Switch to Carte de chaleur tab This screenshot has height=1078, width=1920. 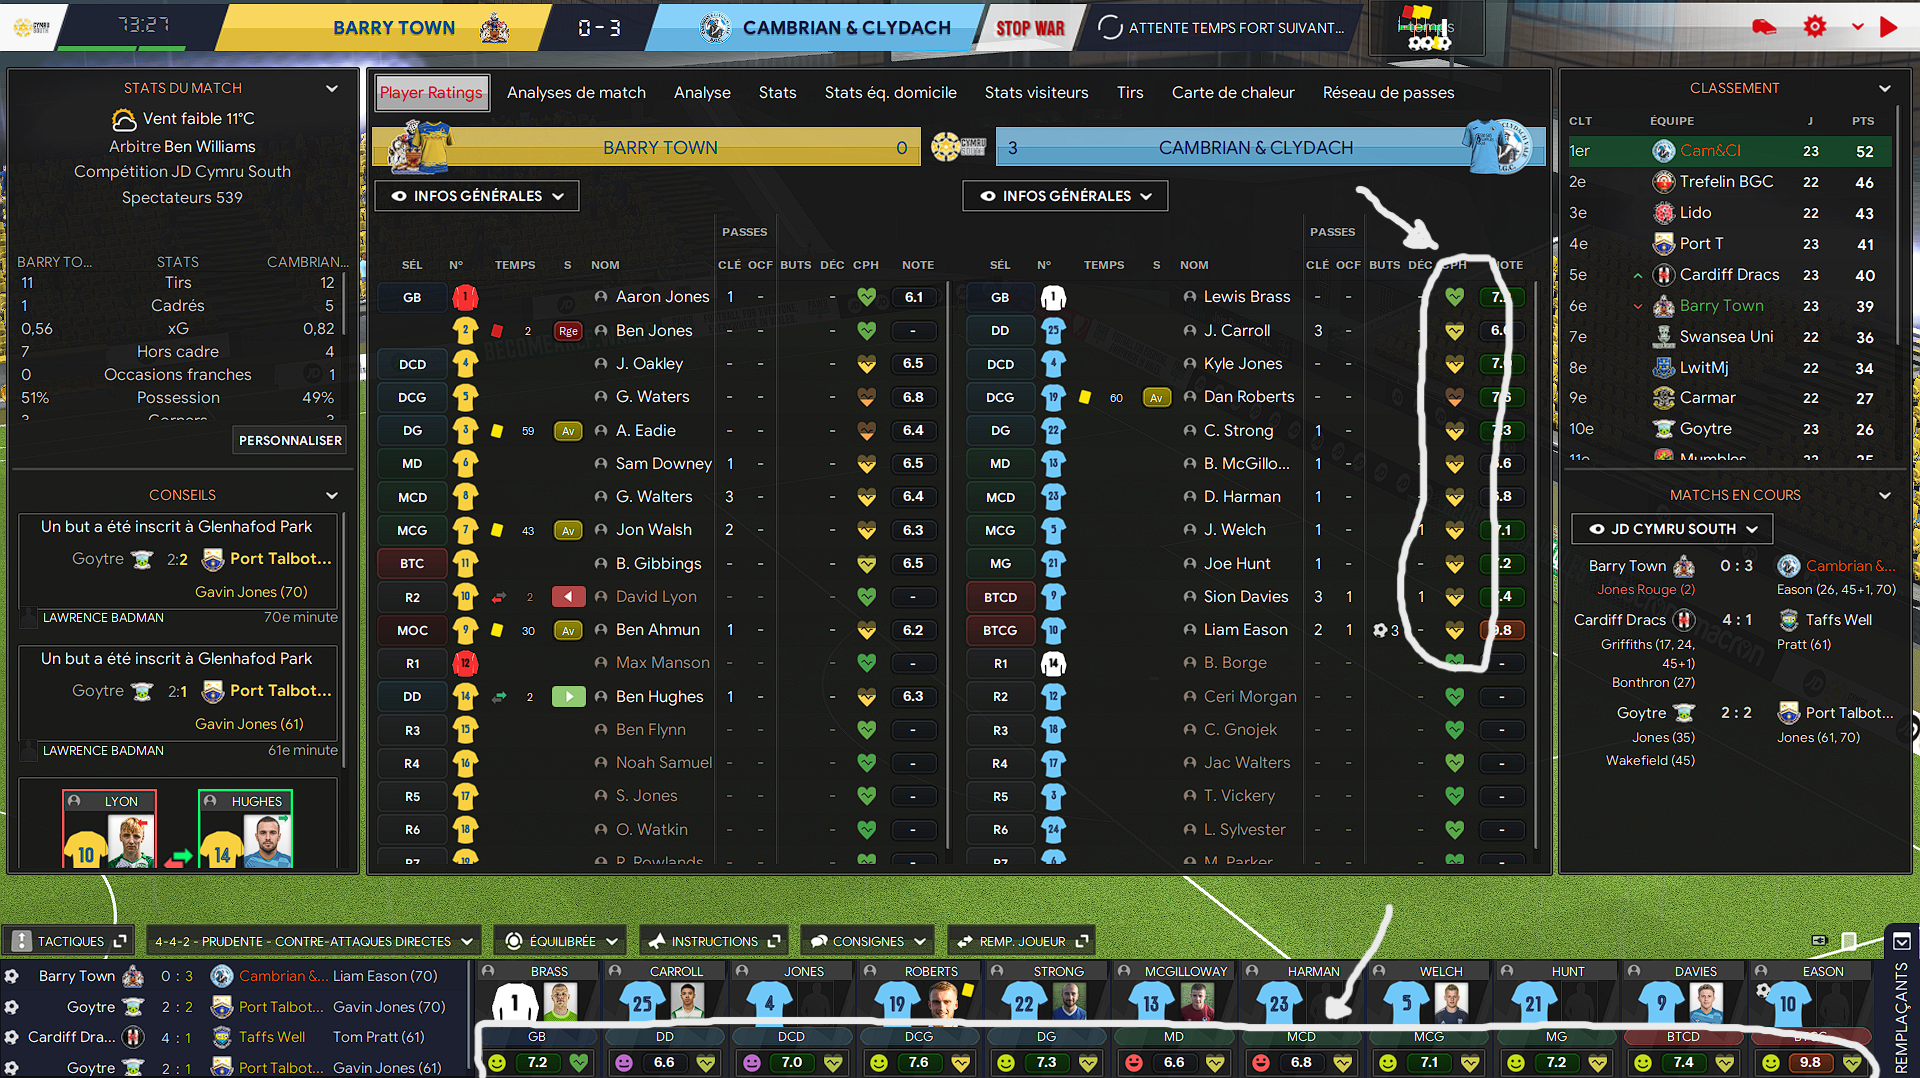point(1233,92)
